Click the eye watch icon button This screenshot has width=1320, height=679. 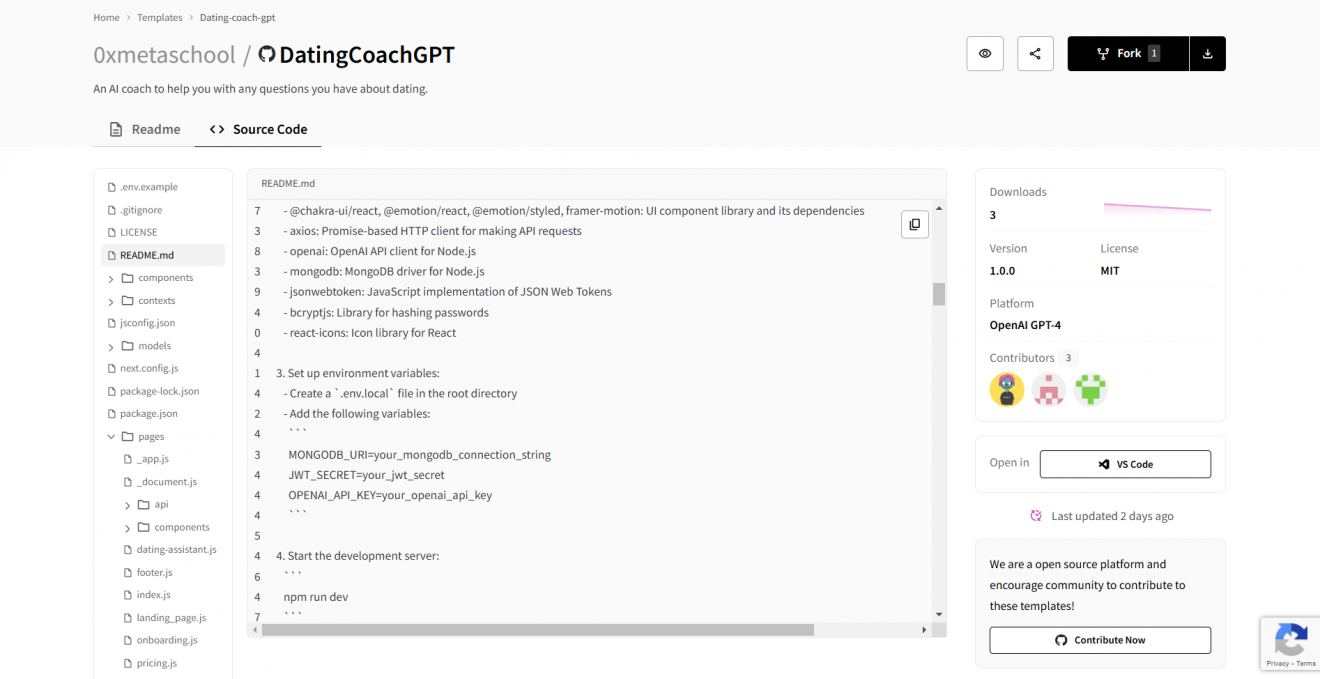[985, 54]
